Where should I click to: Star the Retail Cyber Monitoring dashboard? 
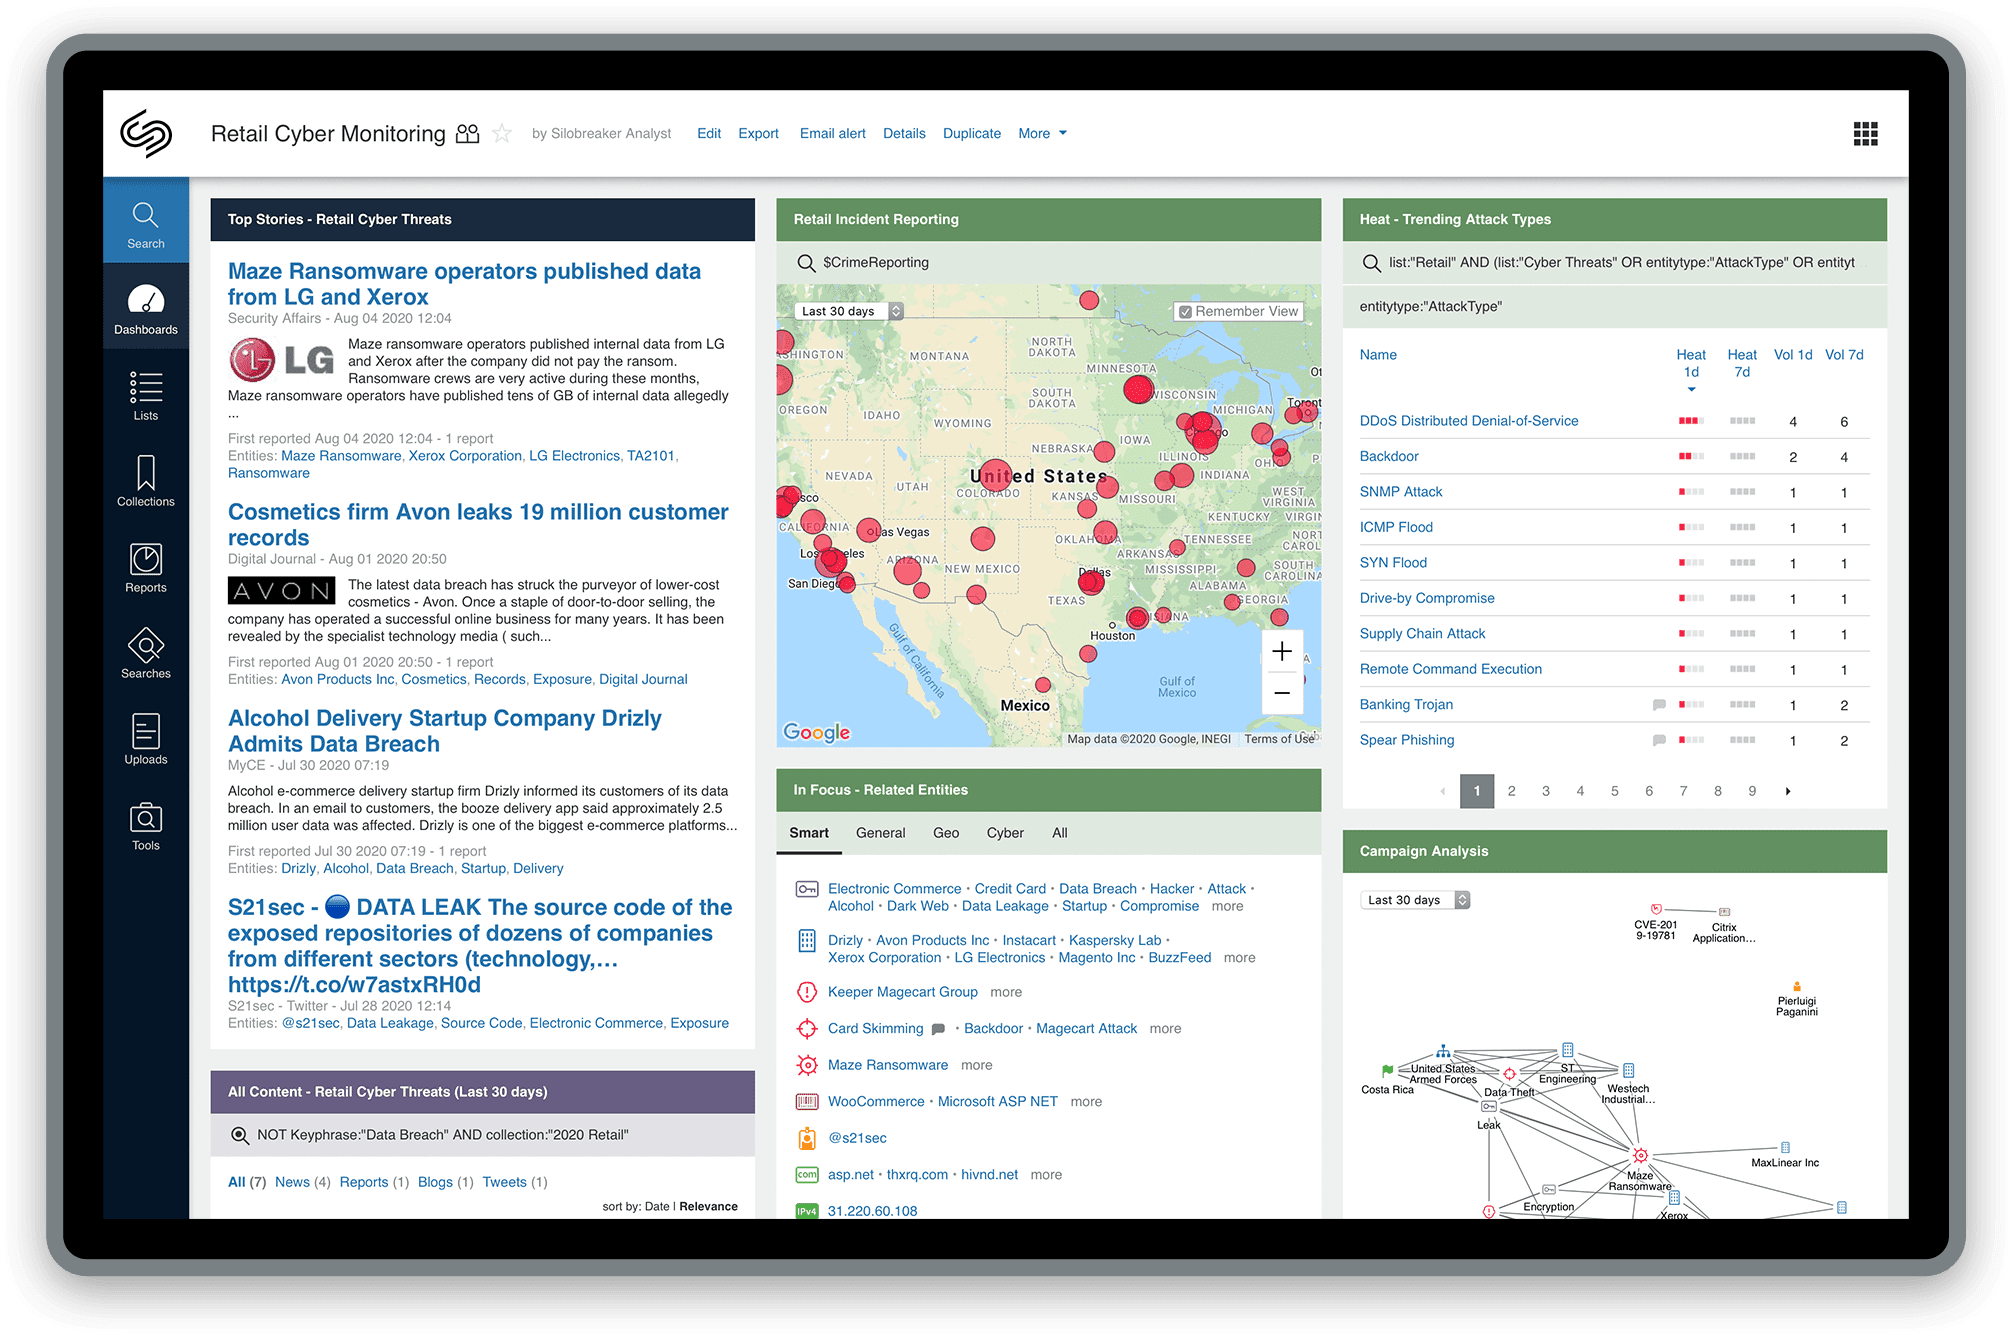click(x=502, y=133)
